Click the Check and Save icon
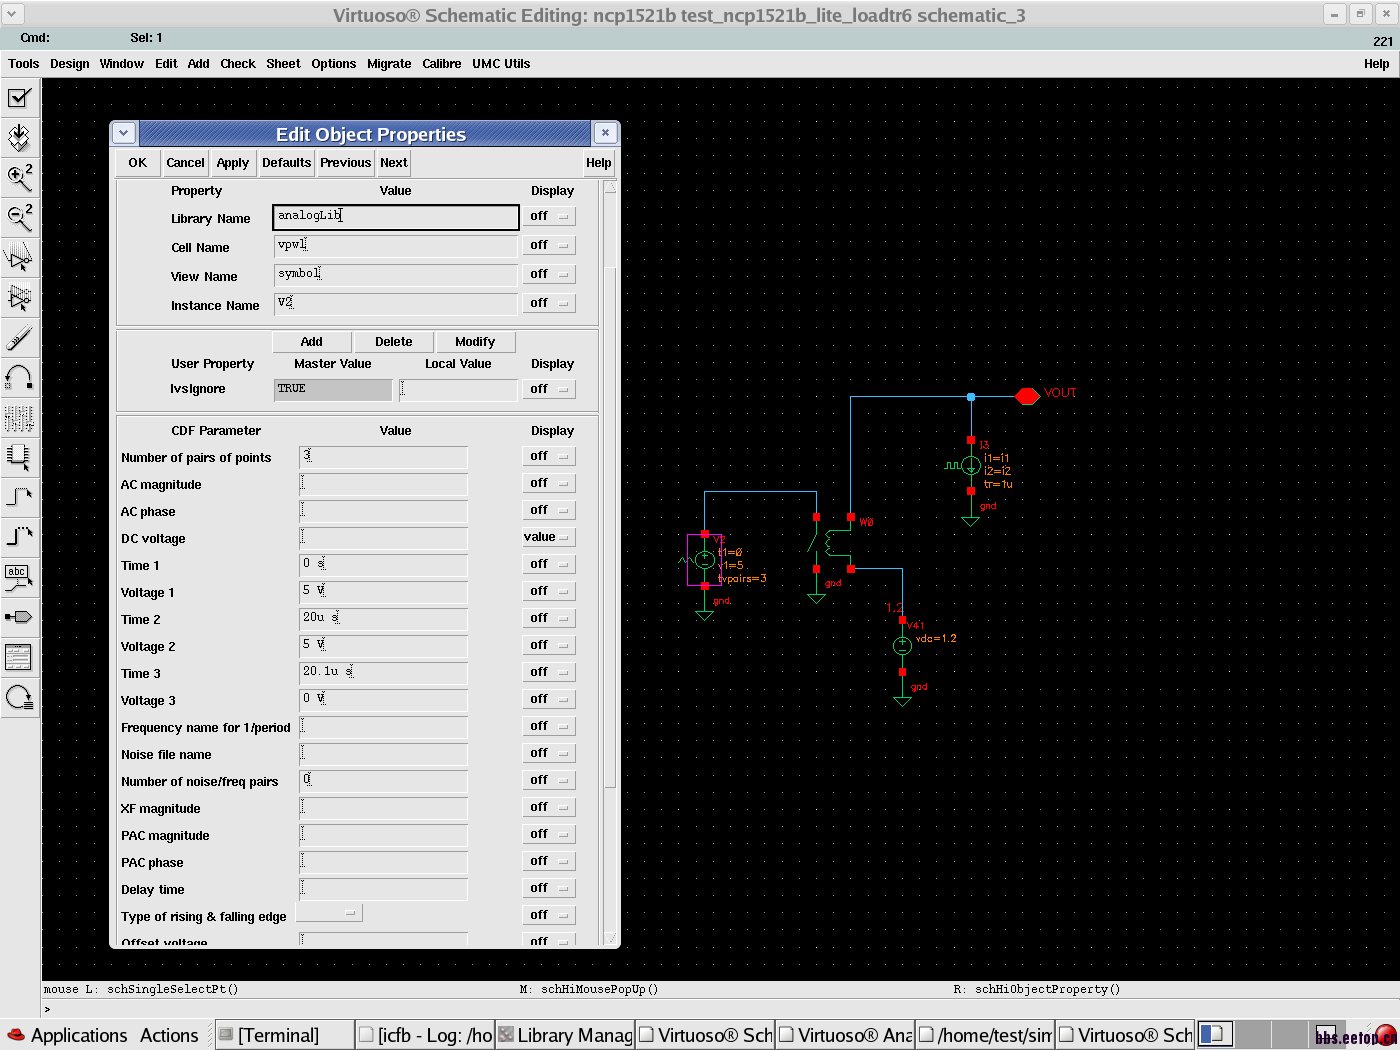Viewport: 1400px width, 1050px height. click(x=20, y=98)
